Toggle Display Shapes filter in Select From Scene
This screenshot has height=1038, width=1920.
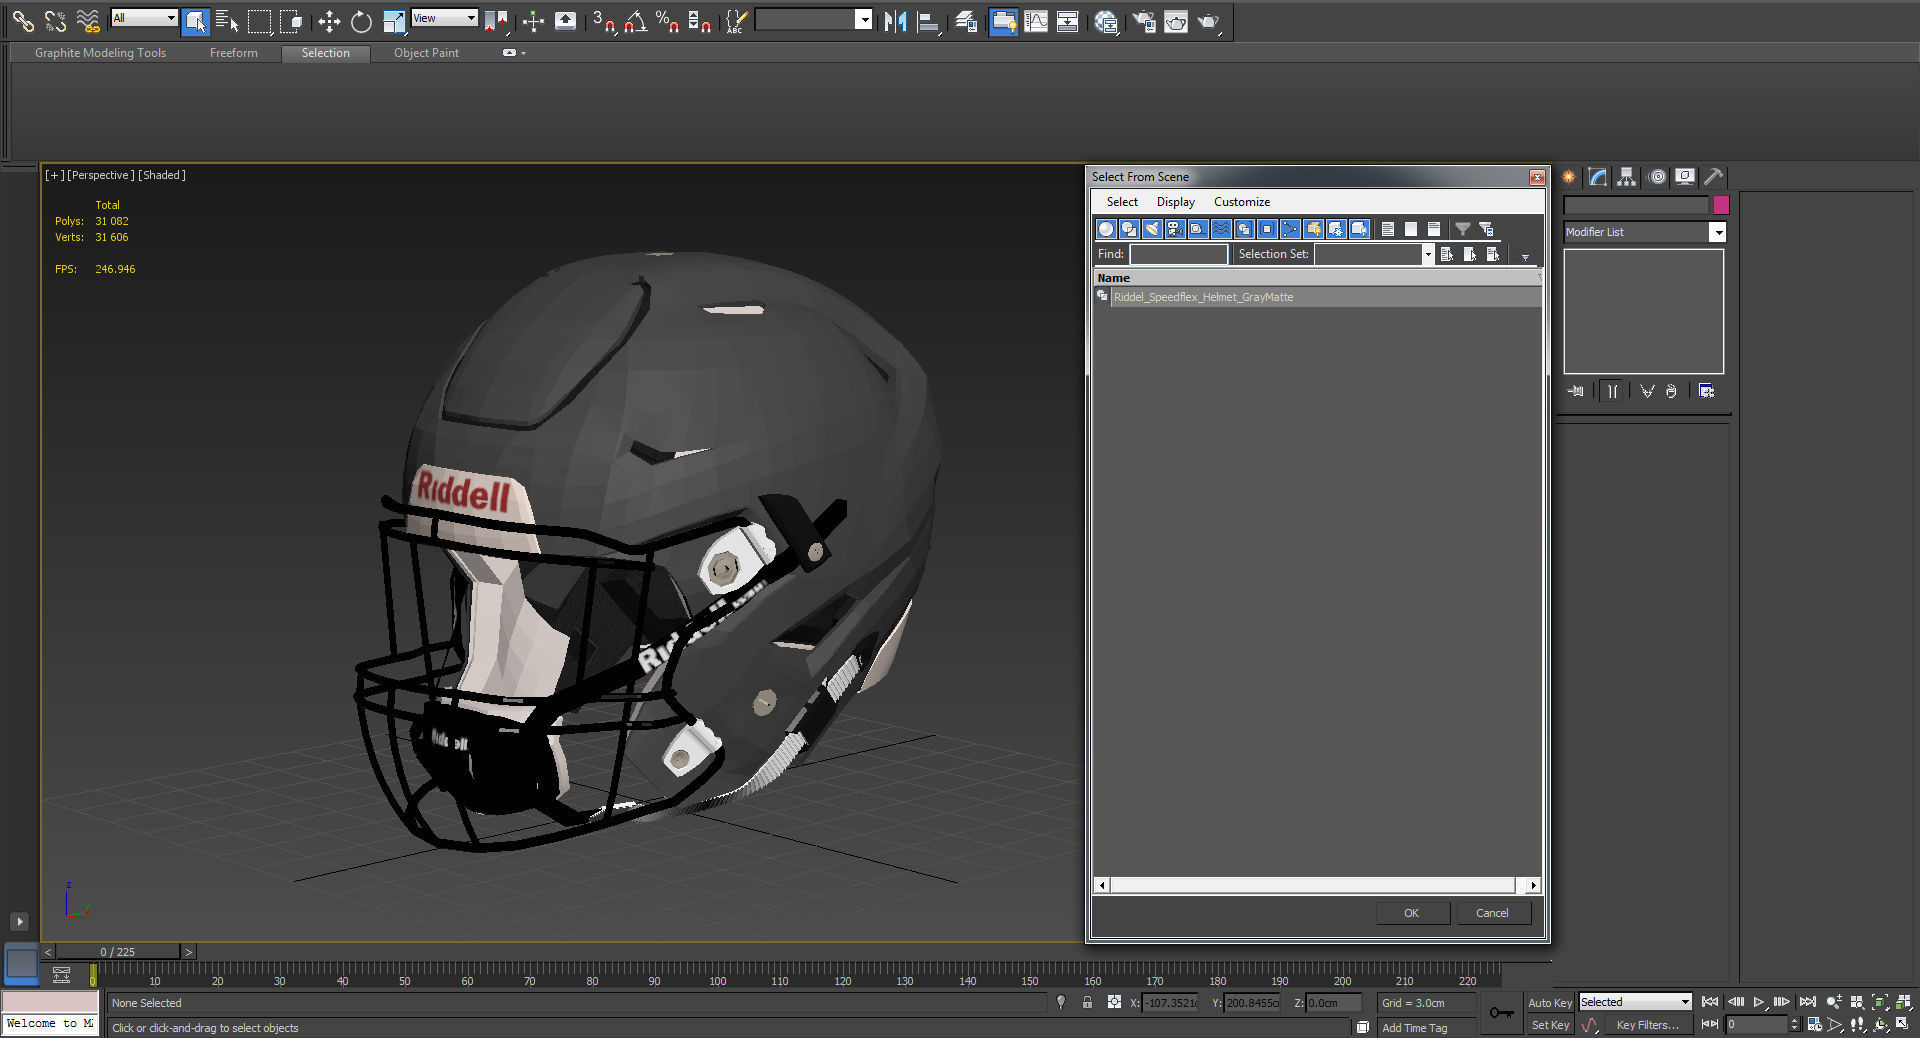coord(1129,229)
